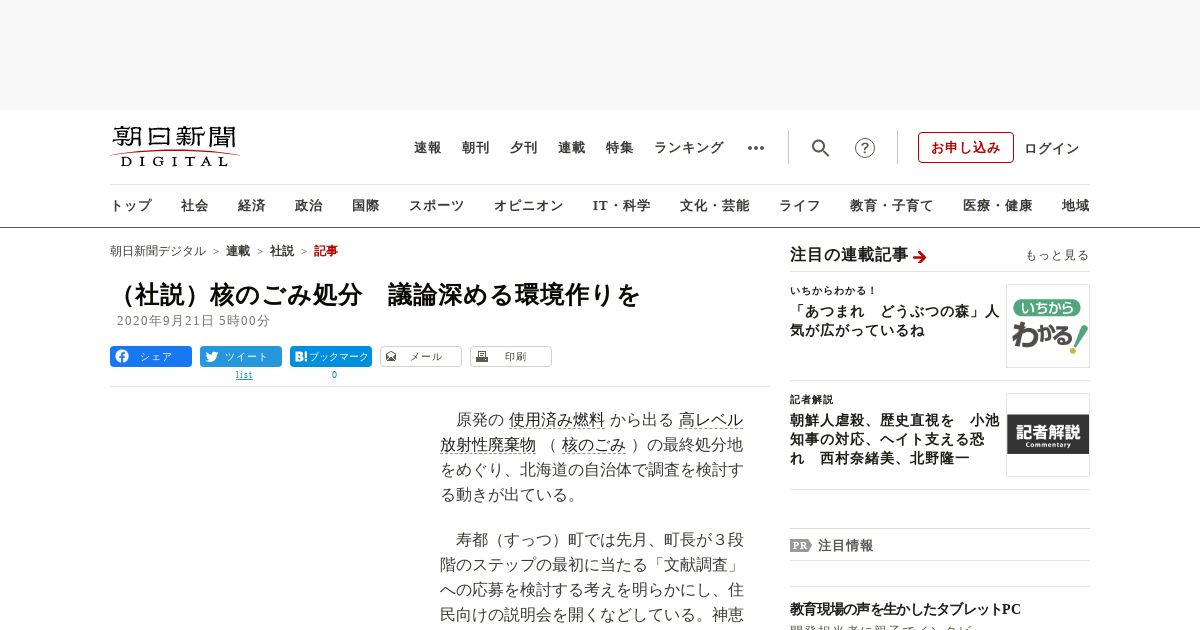Click the 社説 breadcrumb link

282,251
